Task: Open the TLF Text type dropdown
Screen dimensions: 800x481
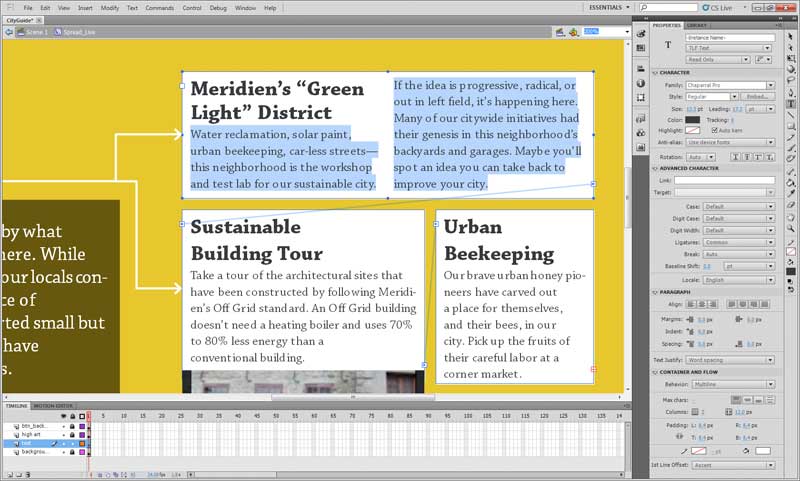Action: (x=728, y=48)
